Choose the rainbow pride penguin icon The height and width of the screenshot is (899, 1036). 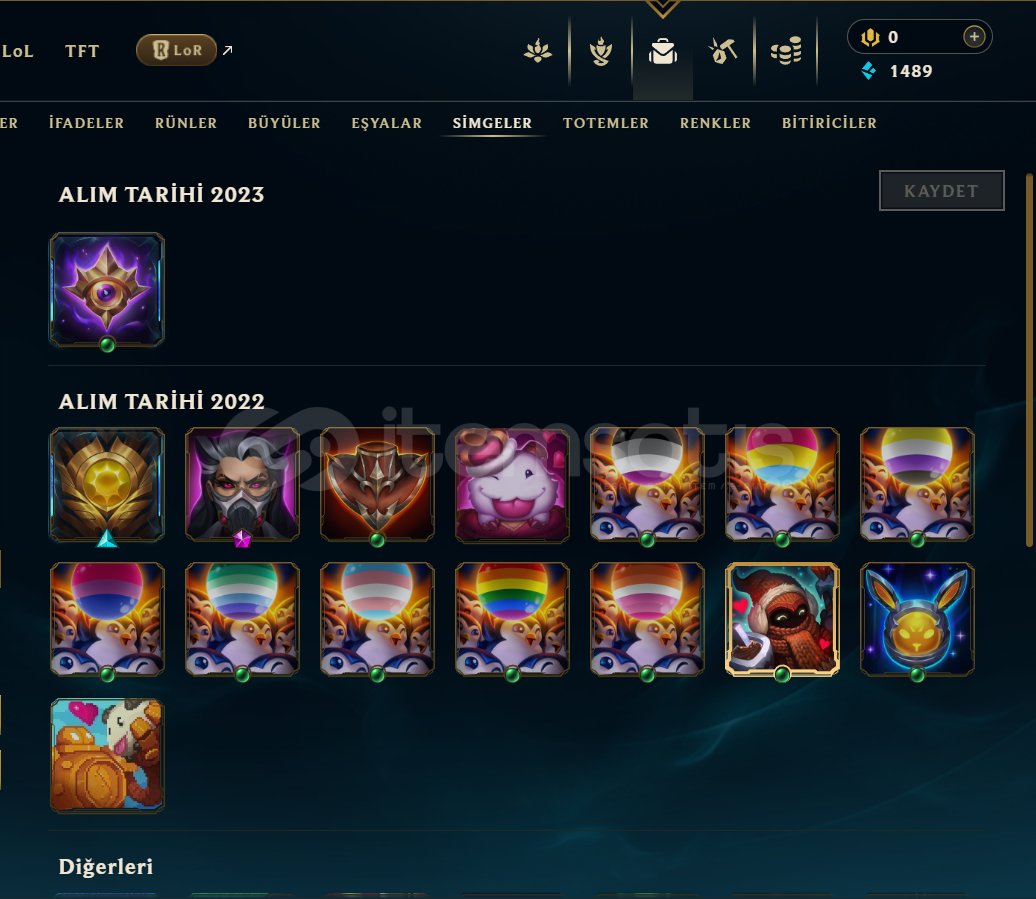[512, 619]
